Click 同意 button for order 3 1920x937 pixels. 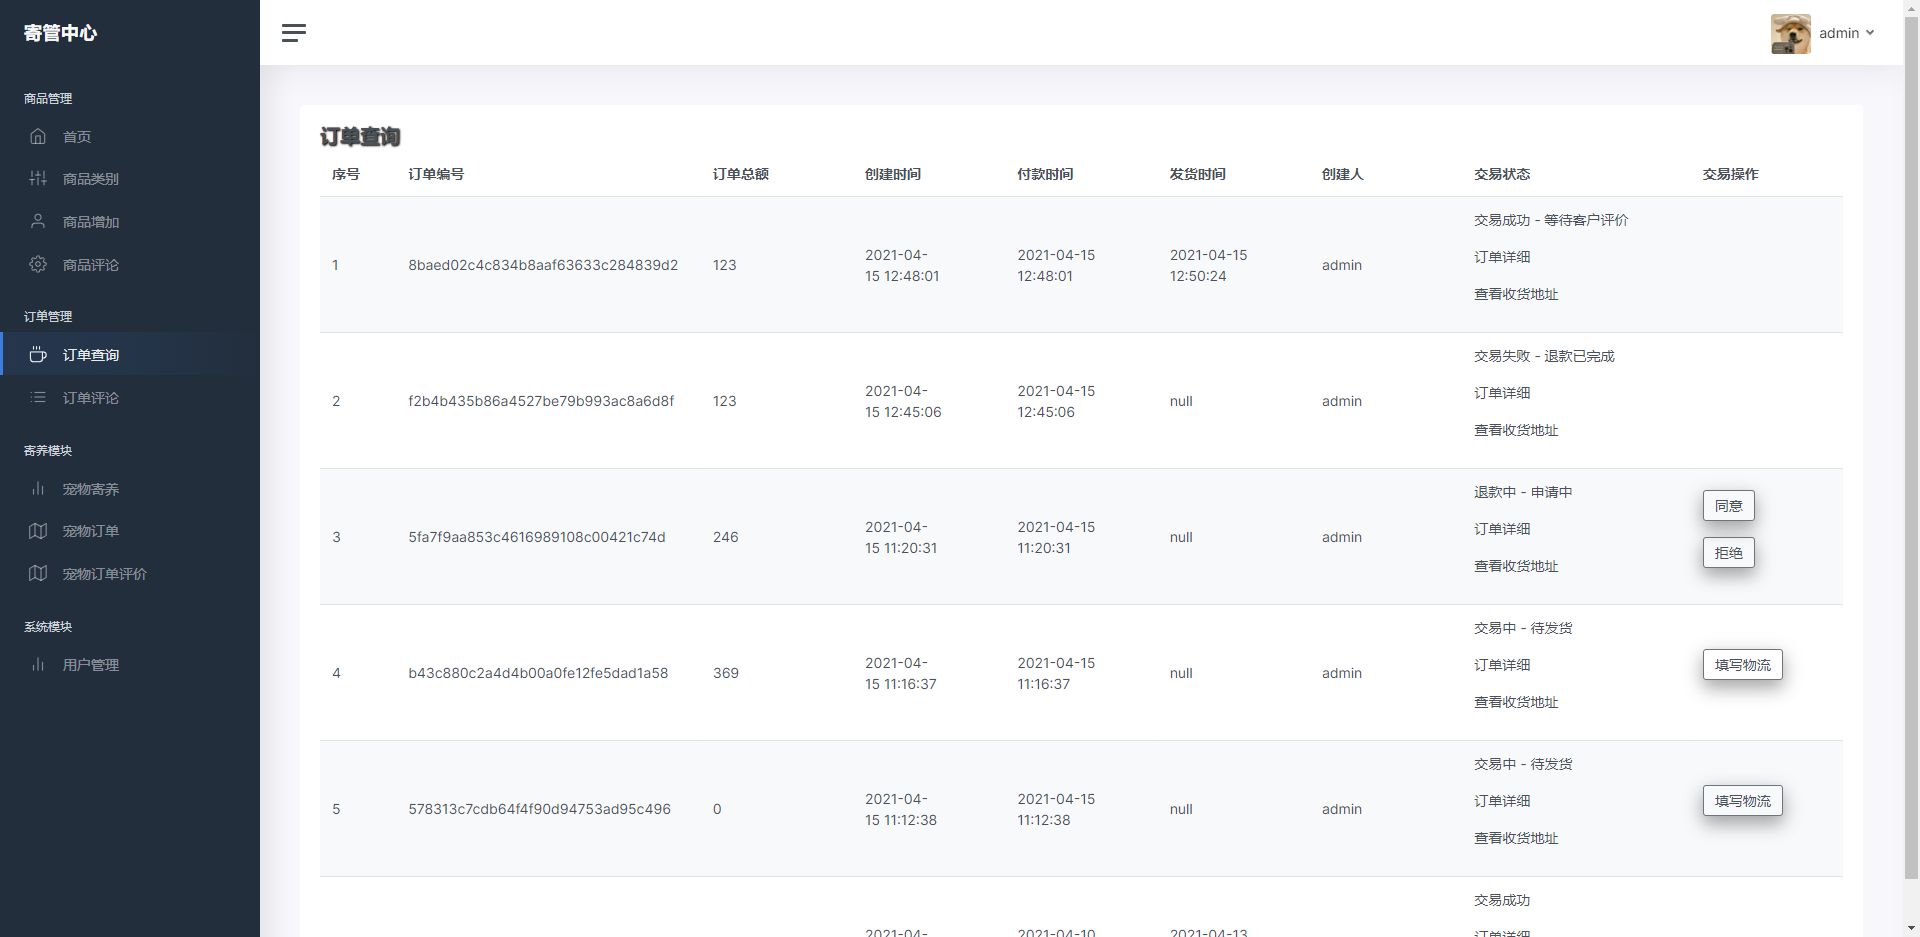[x=1728, y=506]
